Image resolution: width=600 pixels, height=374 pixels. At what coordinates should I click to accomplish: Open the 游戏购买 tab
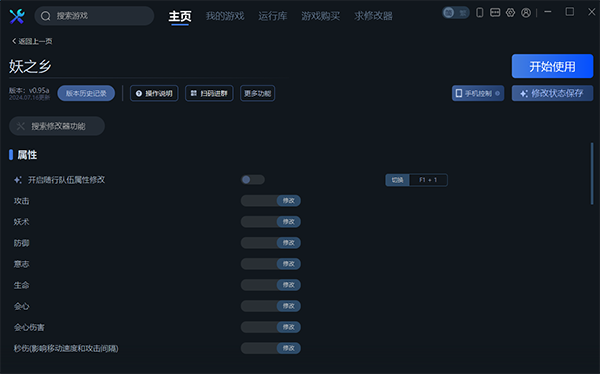coord(321,16)
